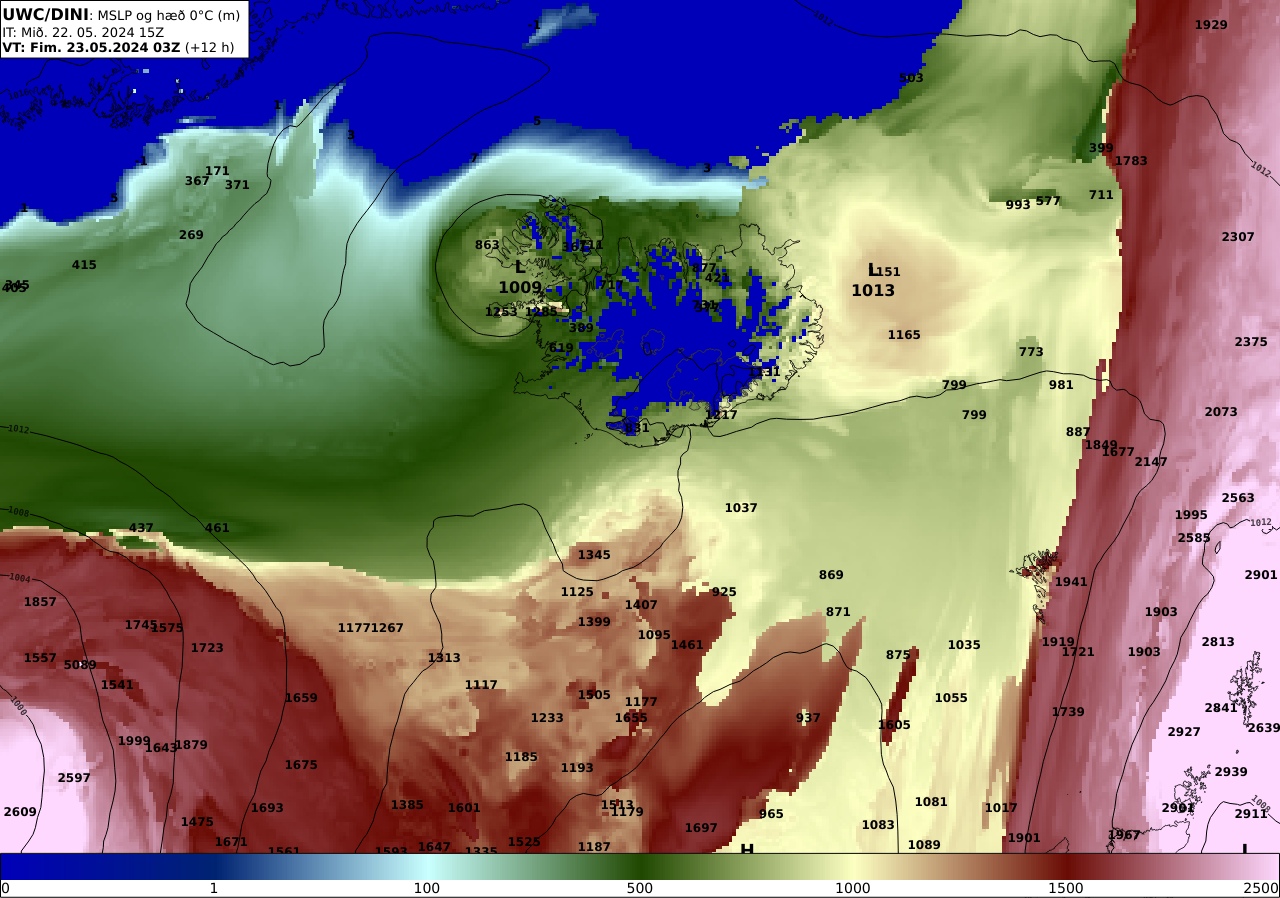This screenshot has width=1280, height=898.
Task: Click the height value 2597
Action: click(x=74, y=778)
